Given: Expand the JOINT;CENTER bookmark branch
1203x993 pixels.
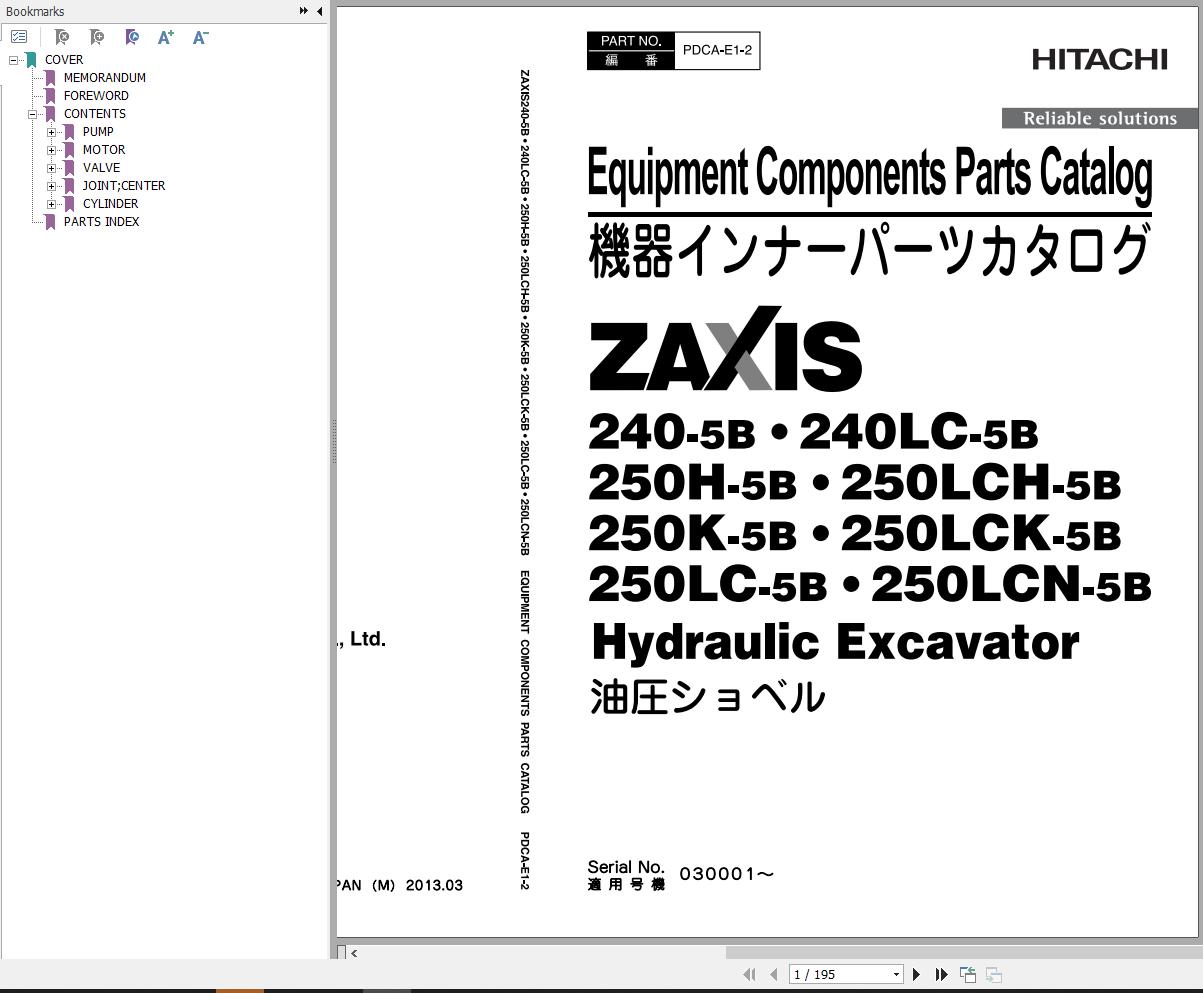Looking at the screenshot, I should (x=52, y=186).
